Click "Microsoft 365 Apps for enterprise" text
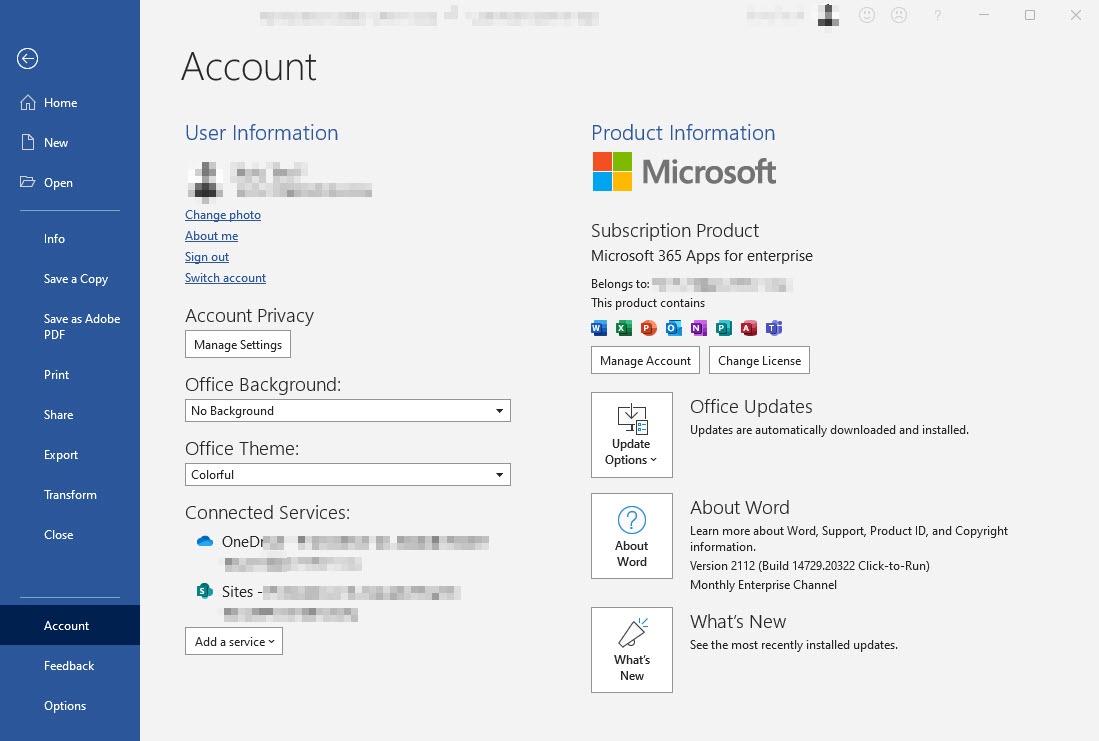The height and width of the screenshot is (741, 1099). pyautogui.click(x=702, y=256)
